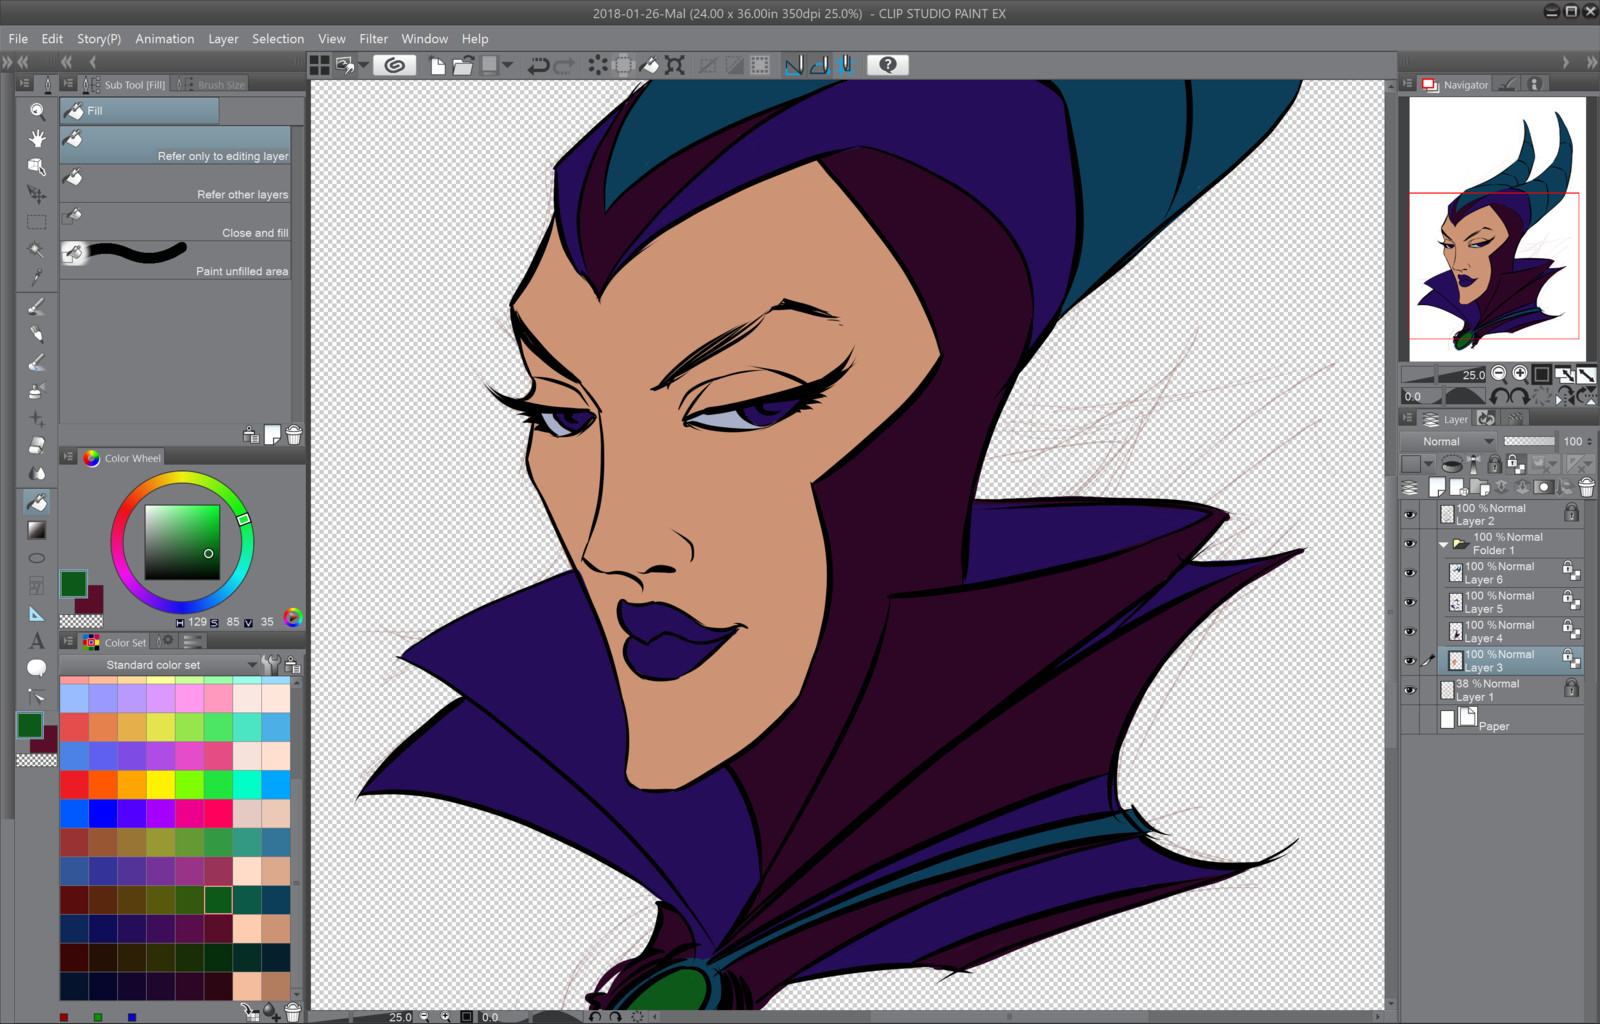The height and width of the screenshot is (1024, 1600).
Task: Toggle snap to grid in command bar
Action: [x=846, y=65]
